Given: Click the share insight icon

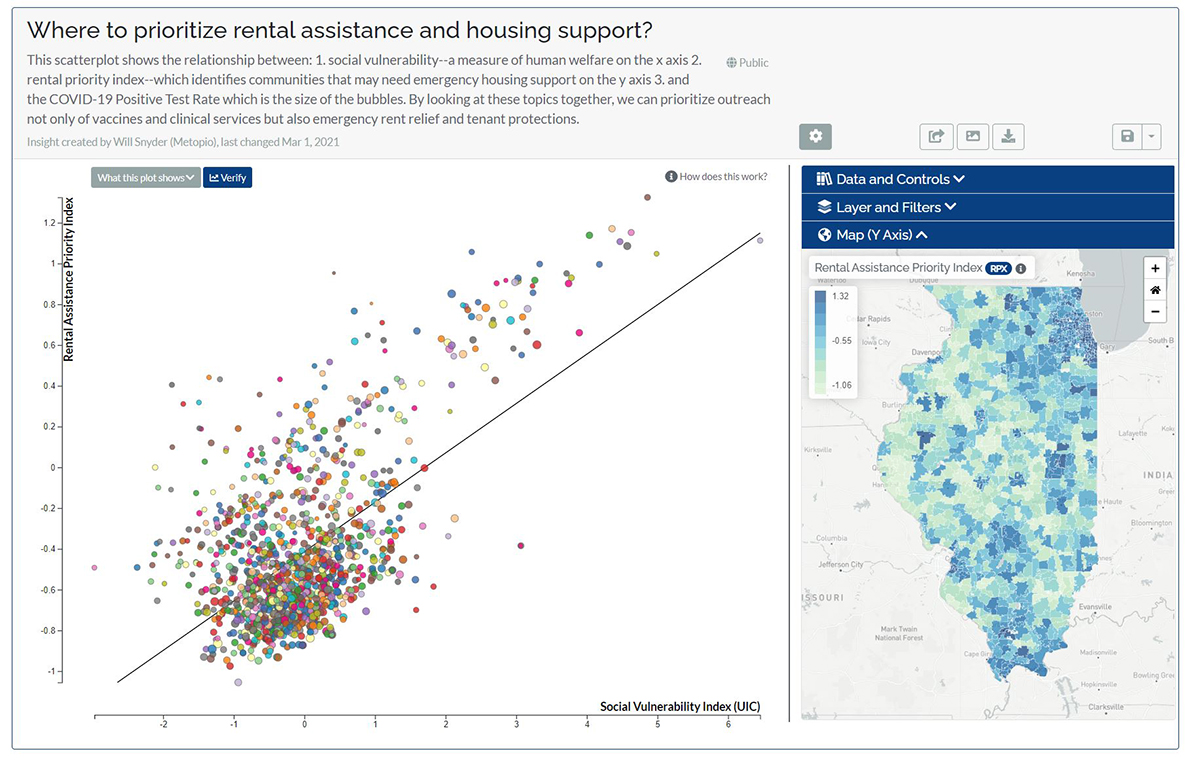Looking at the screenshot, I should click(935, 137).
